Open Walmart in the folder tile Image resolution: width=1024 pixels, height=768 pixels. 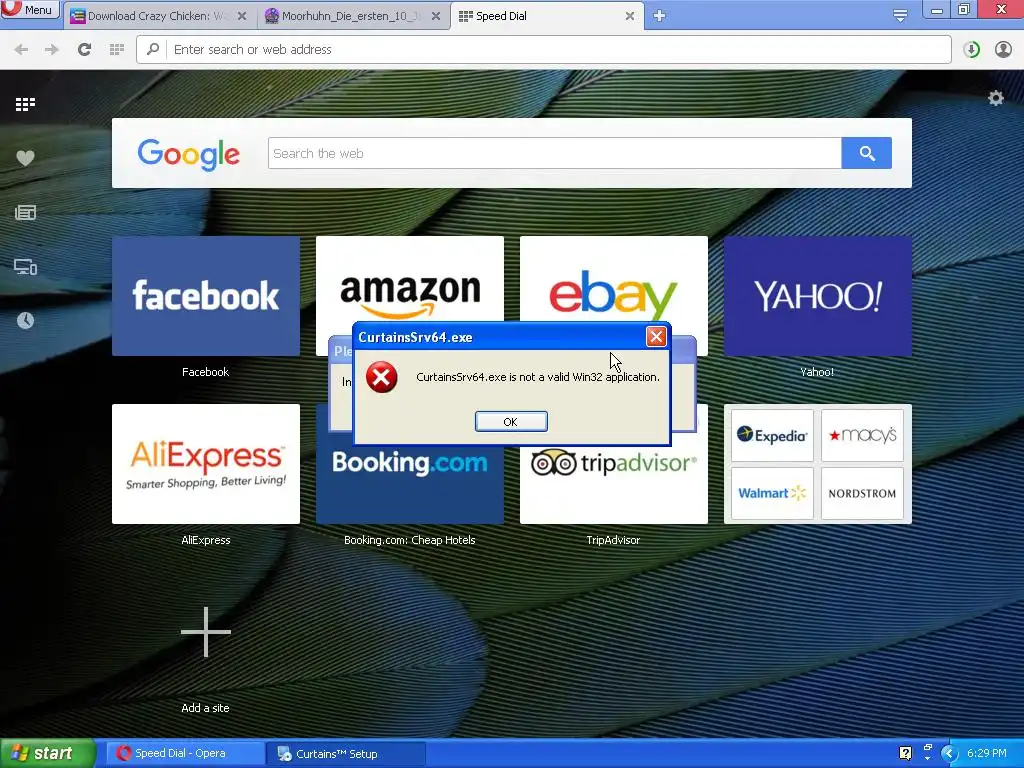point(772,493)
